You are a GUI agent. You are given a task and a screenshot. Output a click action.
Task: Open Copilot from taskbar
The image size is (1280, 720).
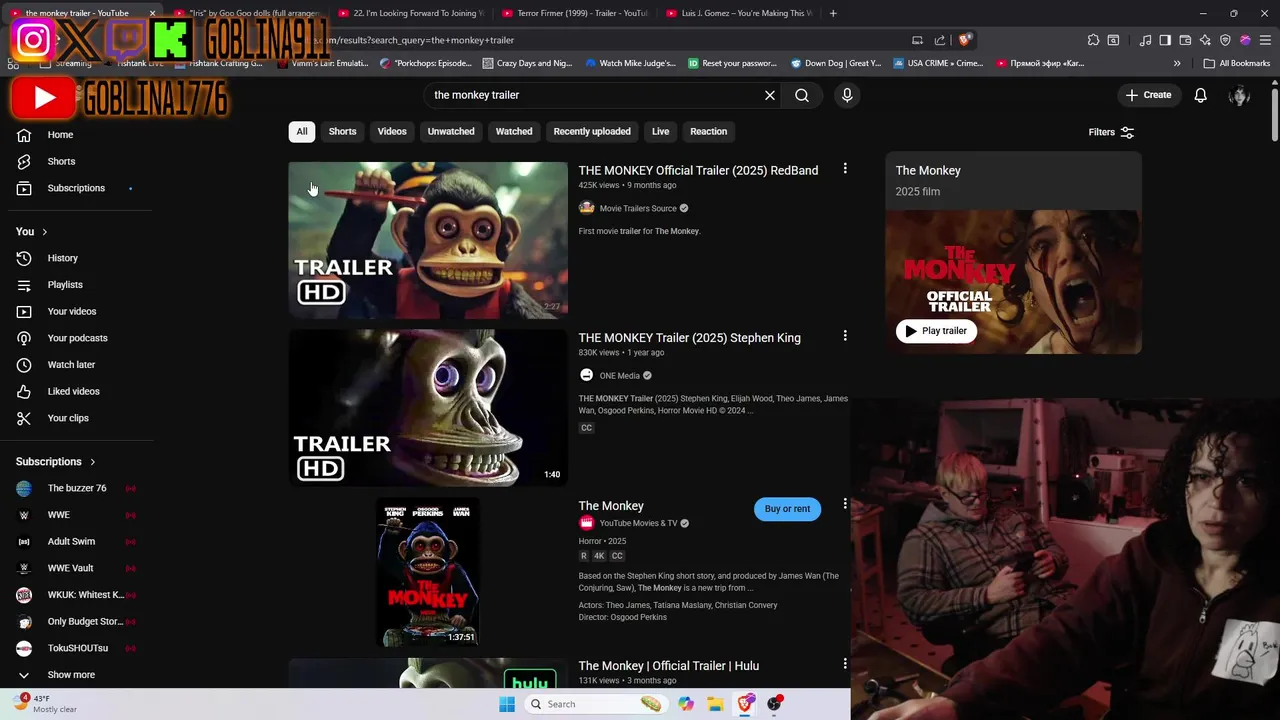685,704
